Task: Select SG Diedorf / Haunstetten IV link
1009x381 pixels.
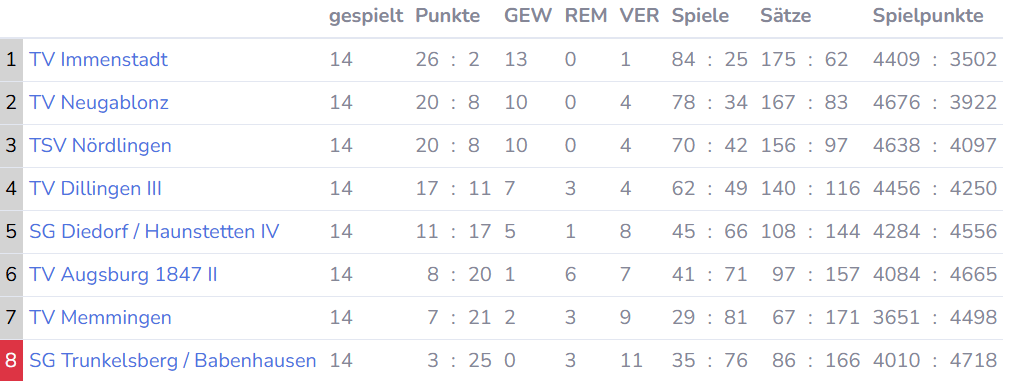Action: pyautogui.click(x=154, y=232)
